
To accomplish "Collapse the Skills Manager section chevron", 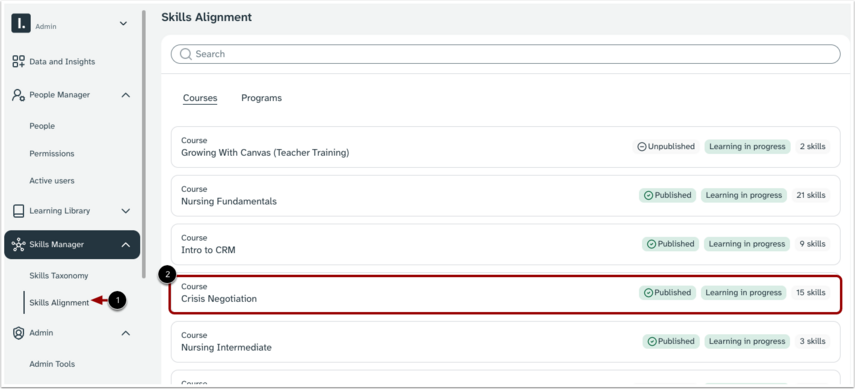I will coord(125,244).
